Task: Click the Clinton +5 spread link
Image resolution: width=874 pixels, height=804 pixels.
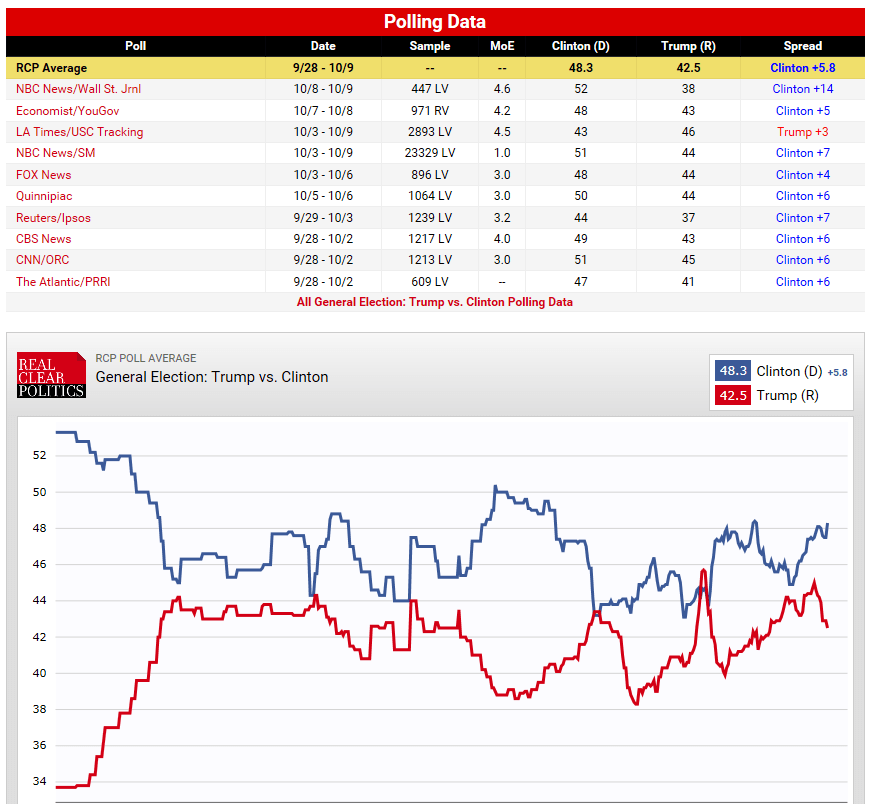Action: pyautogui.click(x=803, y=111)
